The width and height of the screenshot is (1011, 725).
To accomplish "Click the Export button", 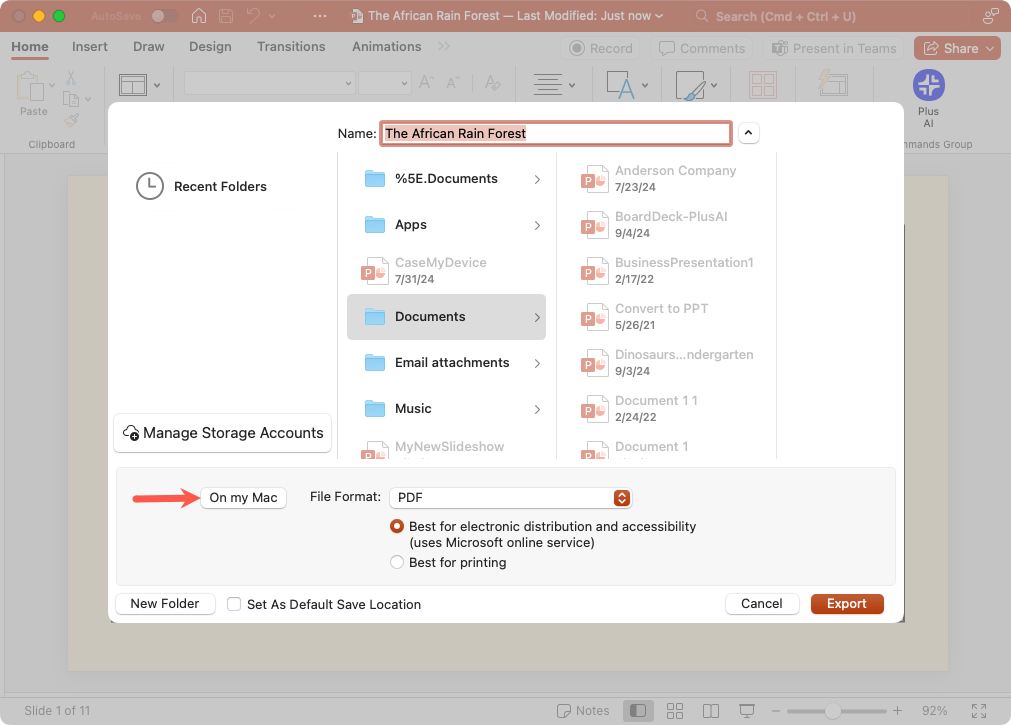I will click(847, 604).
